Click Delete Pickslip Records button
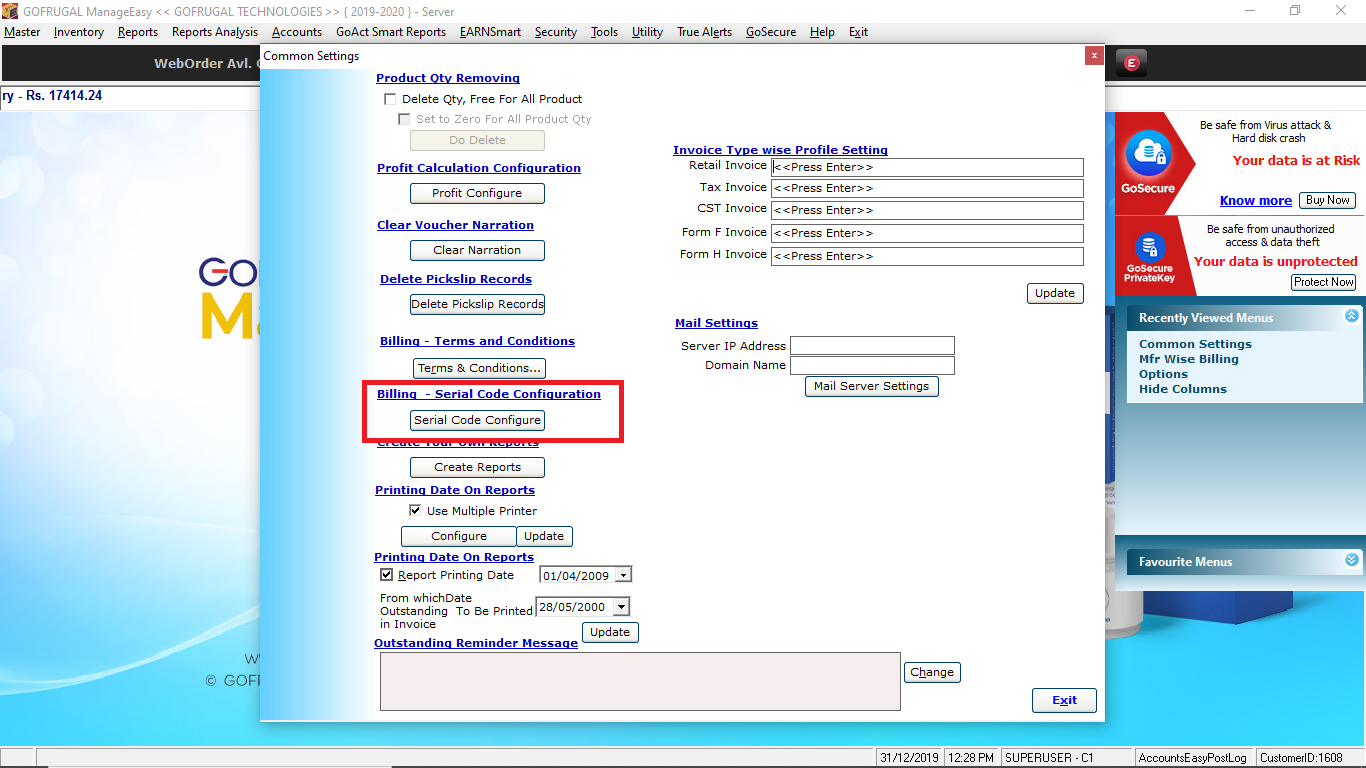Screen dimensions: 1366x768 click(x=477, y=304)
